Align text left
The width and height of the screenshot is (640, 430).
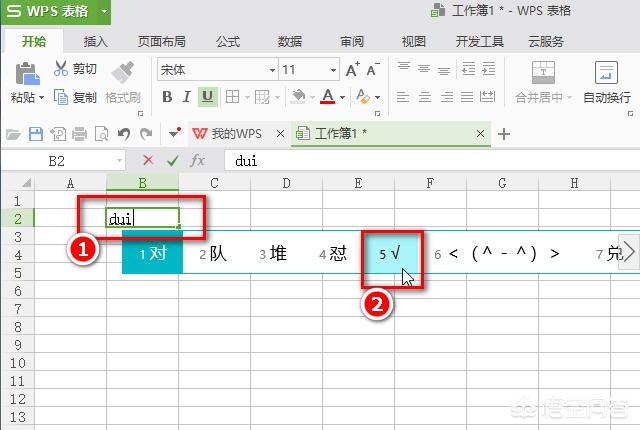point(403,97)
